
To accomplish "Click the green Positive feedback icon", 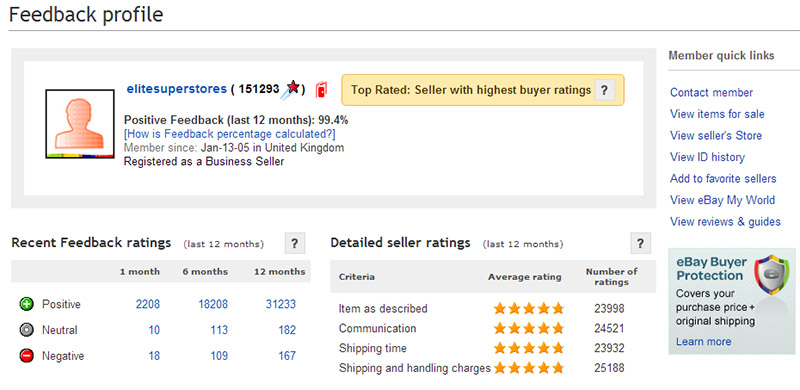I will point(27,304).
